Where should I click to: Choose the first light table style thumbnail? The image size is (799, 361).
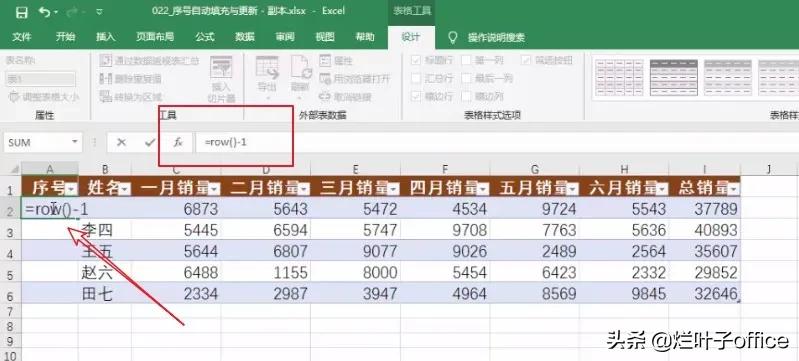(x=619, y=78)
